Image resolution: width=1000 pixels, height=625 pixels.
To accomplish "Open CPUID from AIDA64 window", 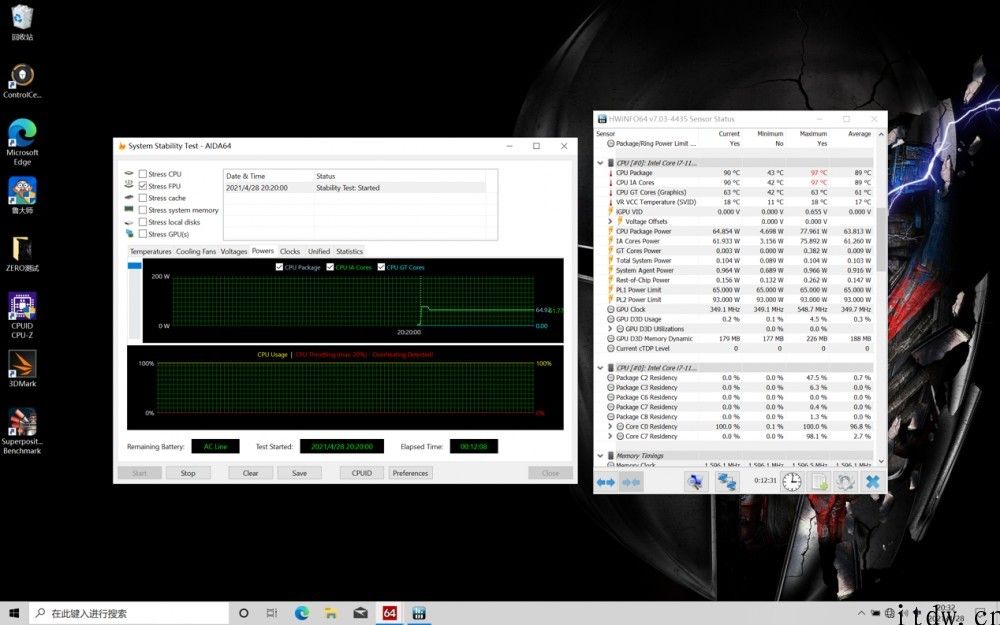I will tap(362, 473).
